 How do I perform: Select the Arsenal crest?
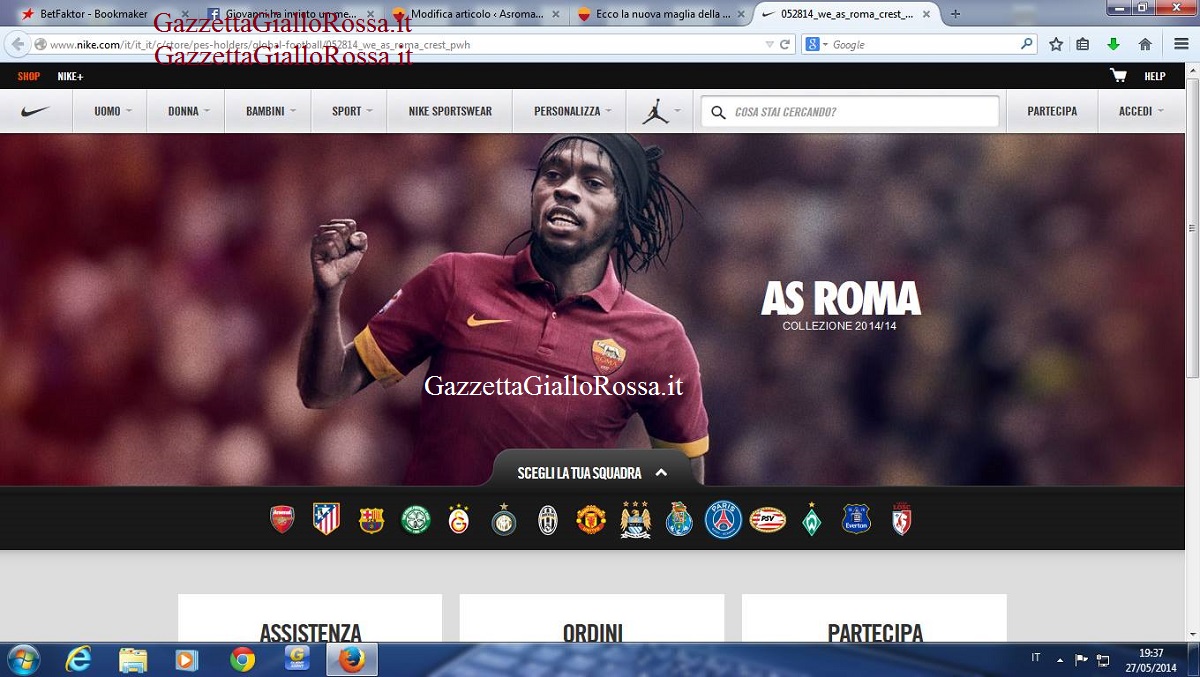point(282,519)
